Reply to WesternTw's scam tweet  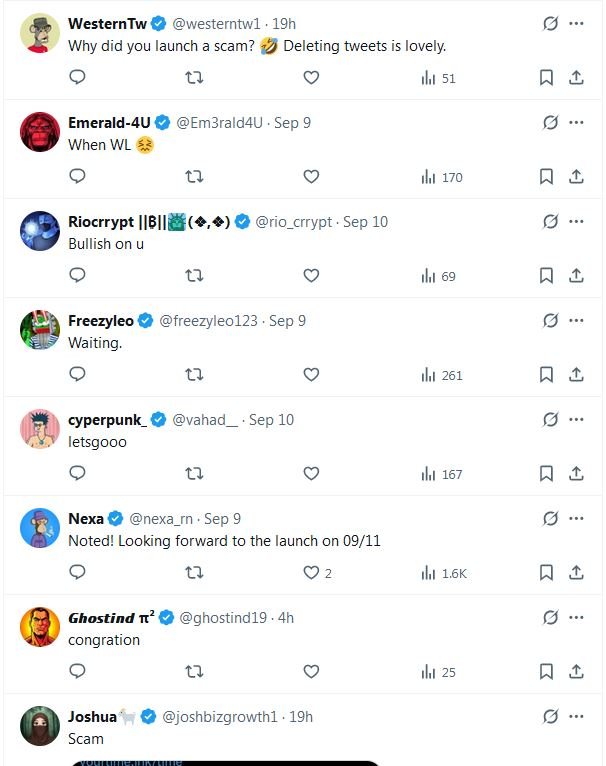pyautogui.click(x=78, y=78)
